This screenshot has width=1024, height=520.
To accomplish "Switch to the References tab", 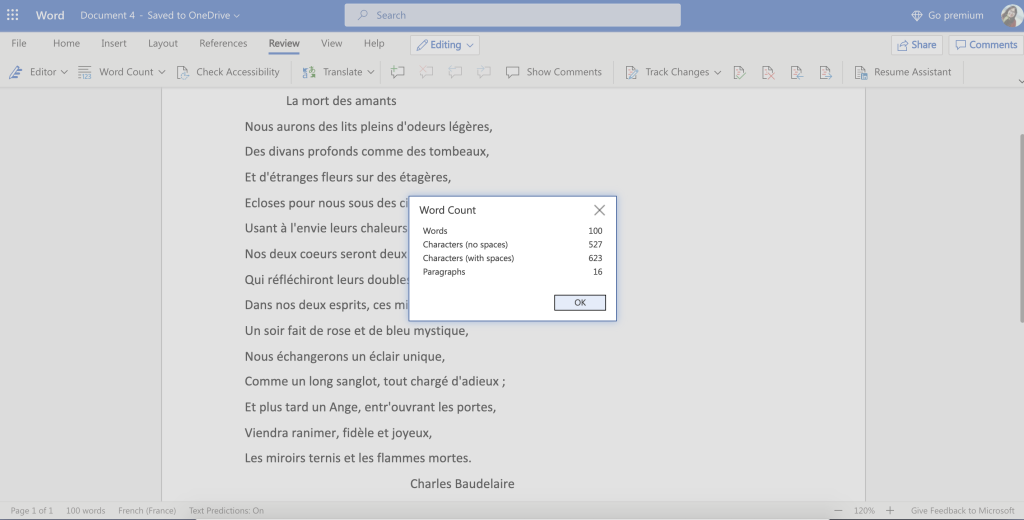I will [223, 43].
